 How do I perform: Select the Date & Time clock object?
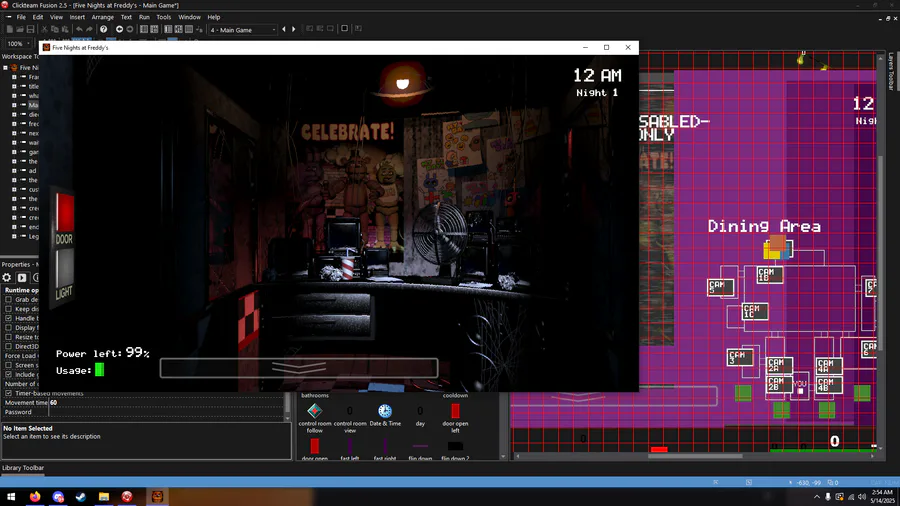(385, 411)
